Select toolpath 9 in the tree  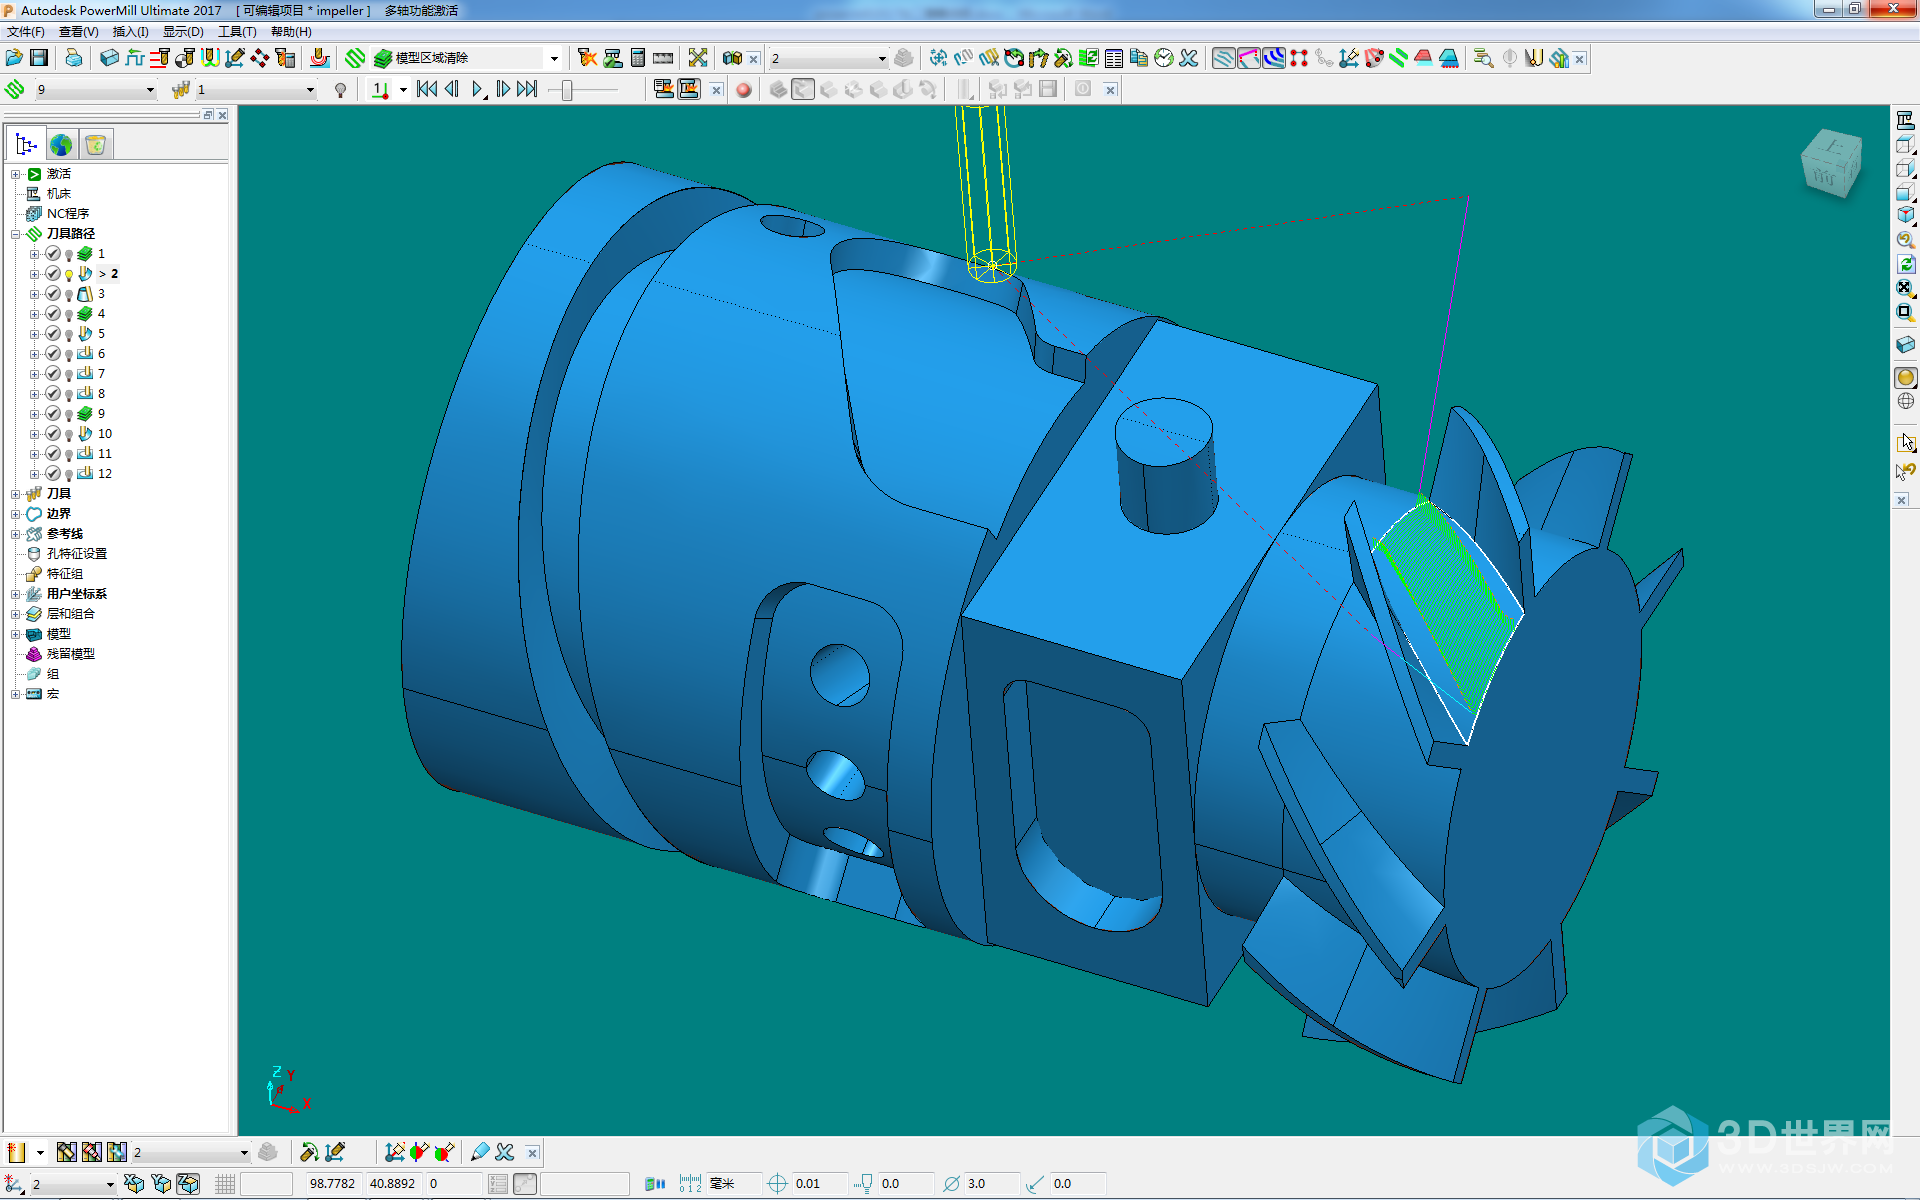tap(101, 414)
